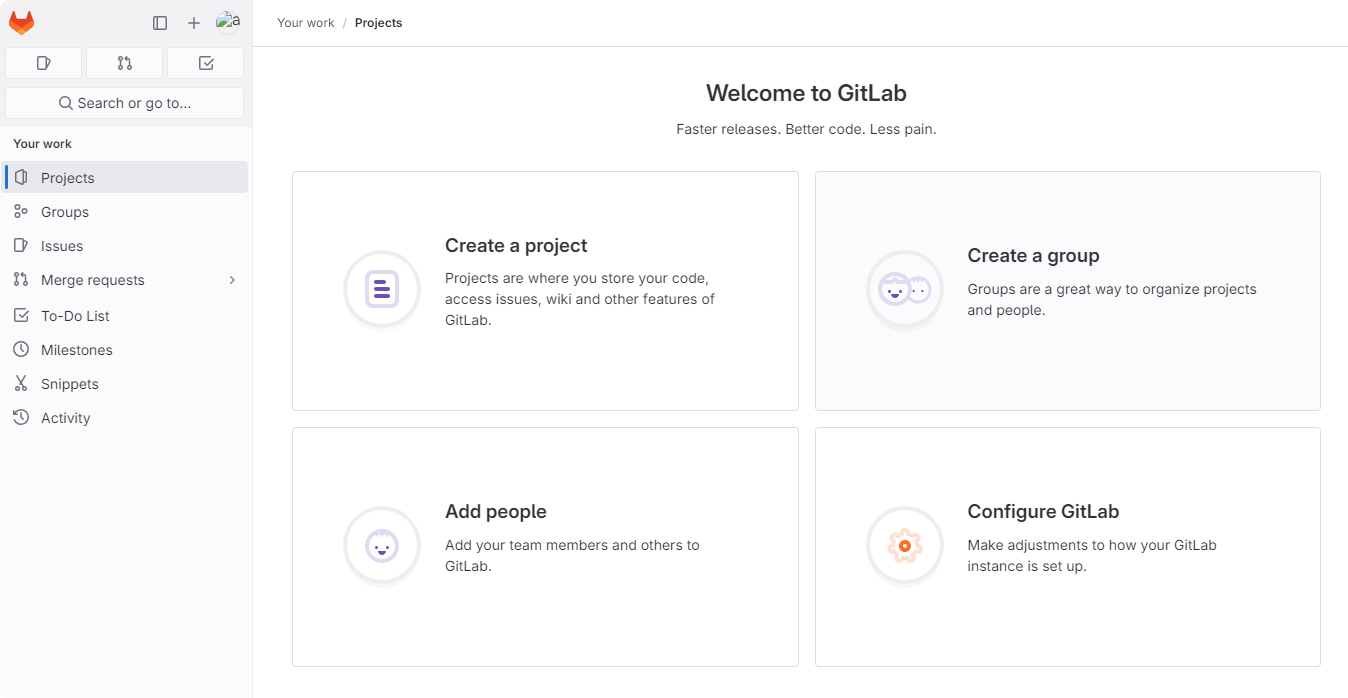The width and height of the screenshot is (1348, 698).
Task: Click Your work breadcrumb link
Action: (x=306, y=23)
